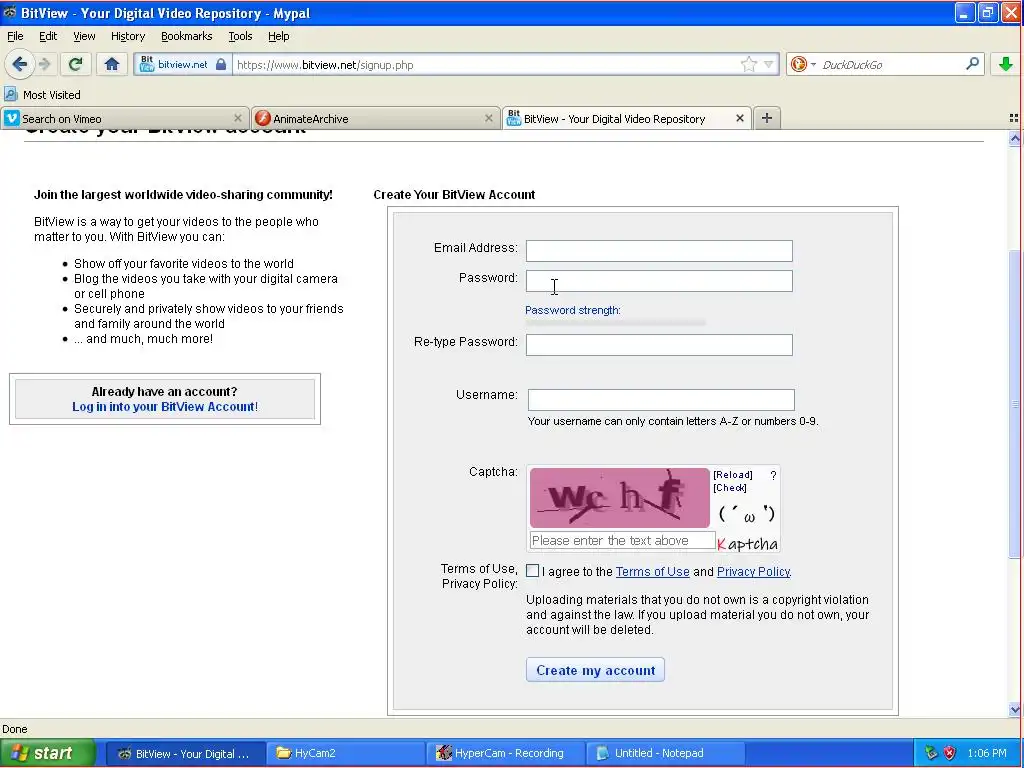Viewport: 1024px width, 768px height.
Task: Click the forward navigation arrow
Action: (44, 64)
